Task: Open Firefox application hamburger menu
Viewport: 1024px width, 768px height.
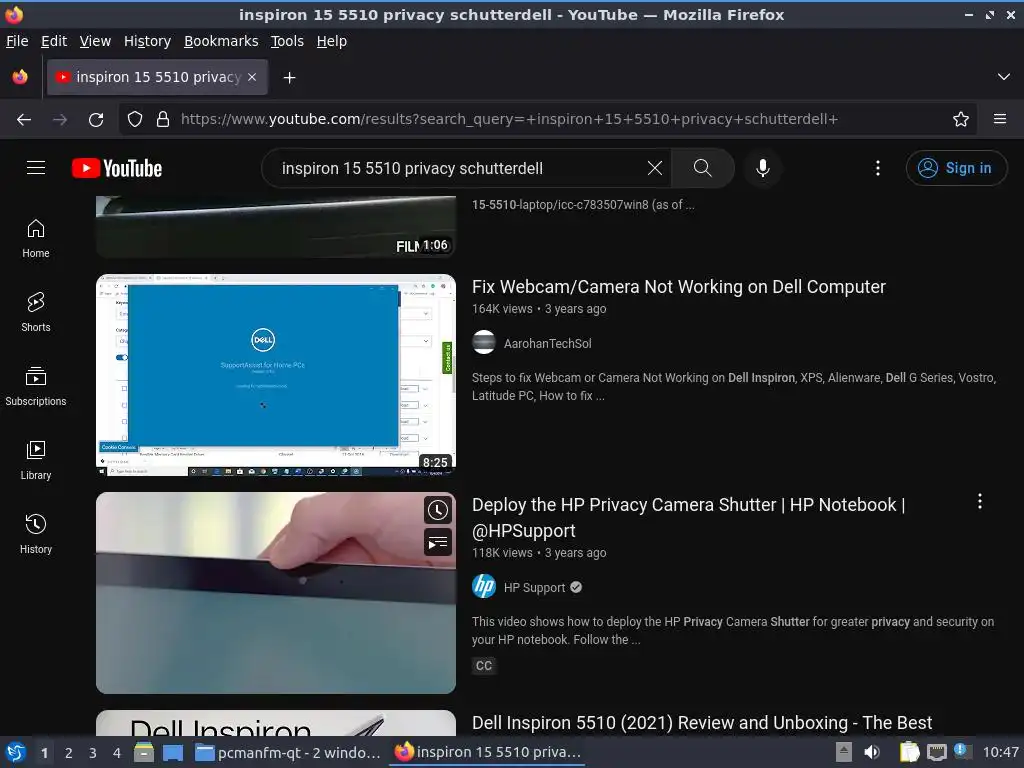Action: pos(999,119)
